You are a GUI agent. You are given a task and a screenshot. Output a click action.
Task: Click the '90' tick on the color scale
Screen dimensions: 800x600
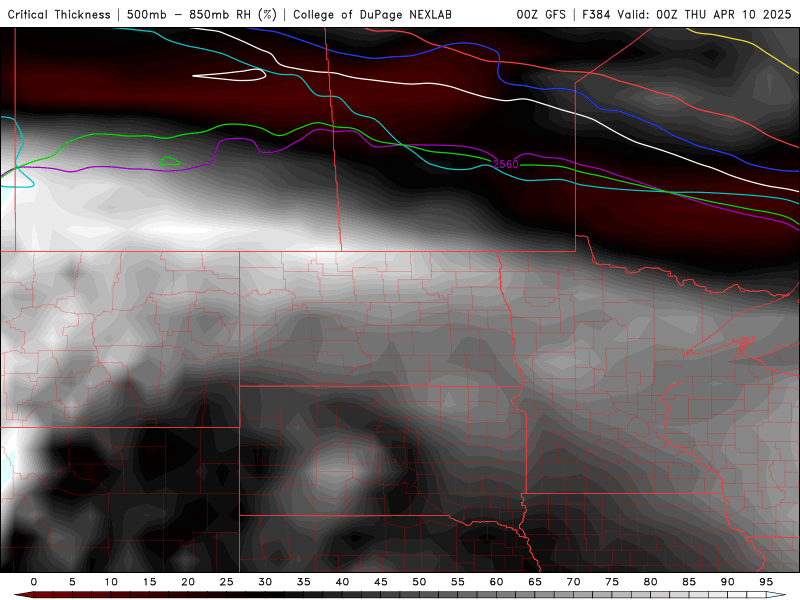click(x=728, y=582)
